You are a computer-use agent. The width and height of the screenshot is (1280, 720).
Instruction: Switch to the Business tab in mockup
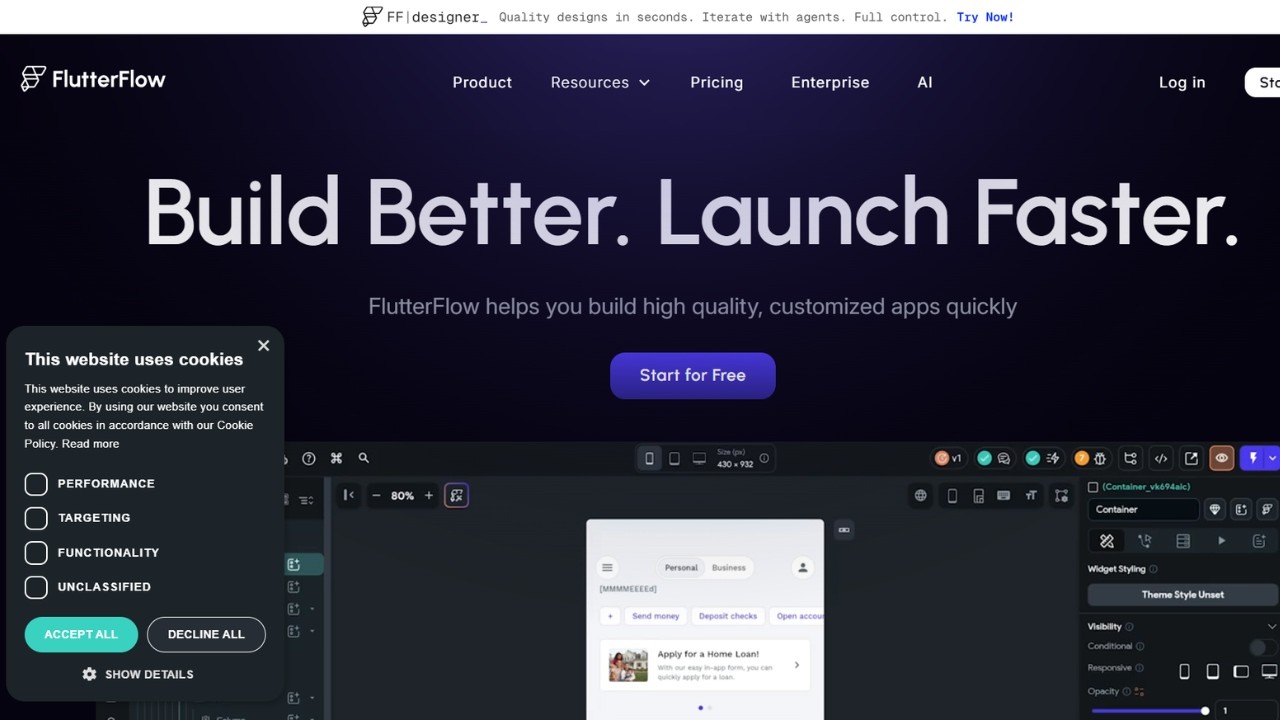(729, 567)
